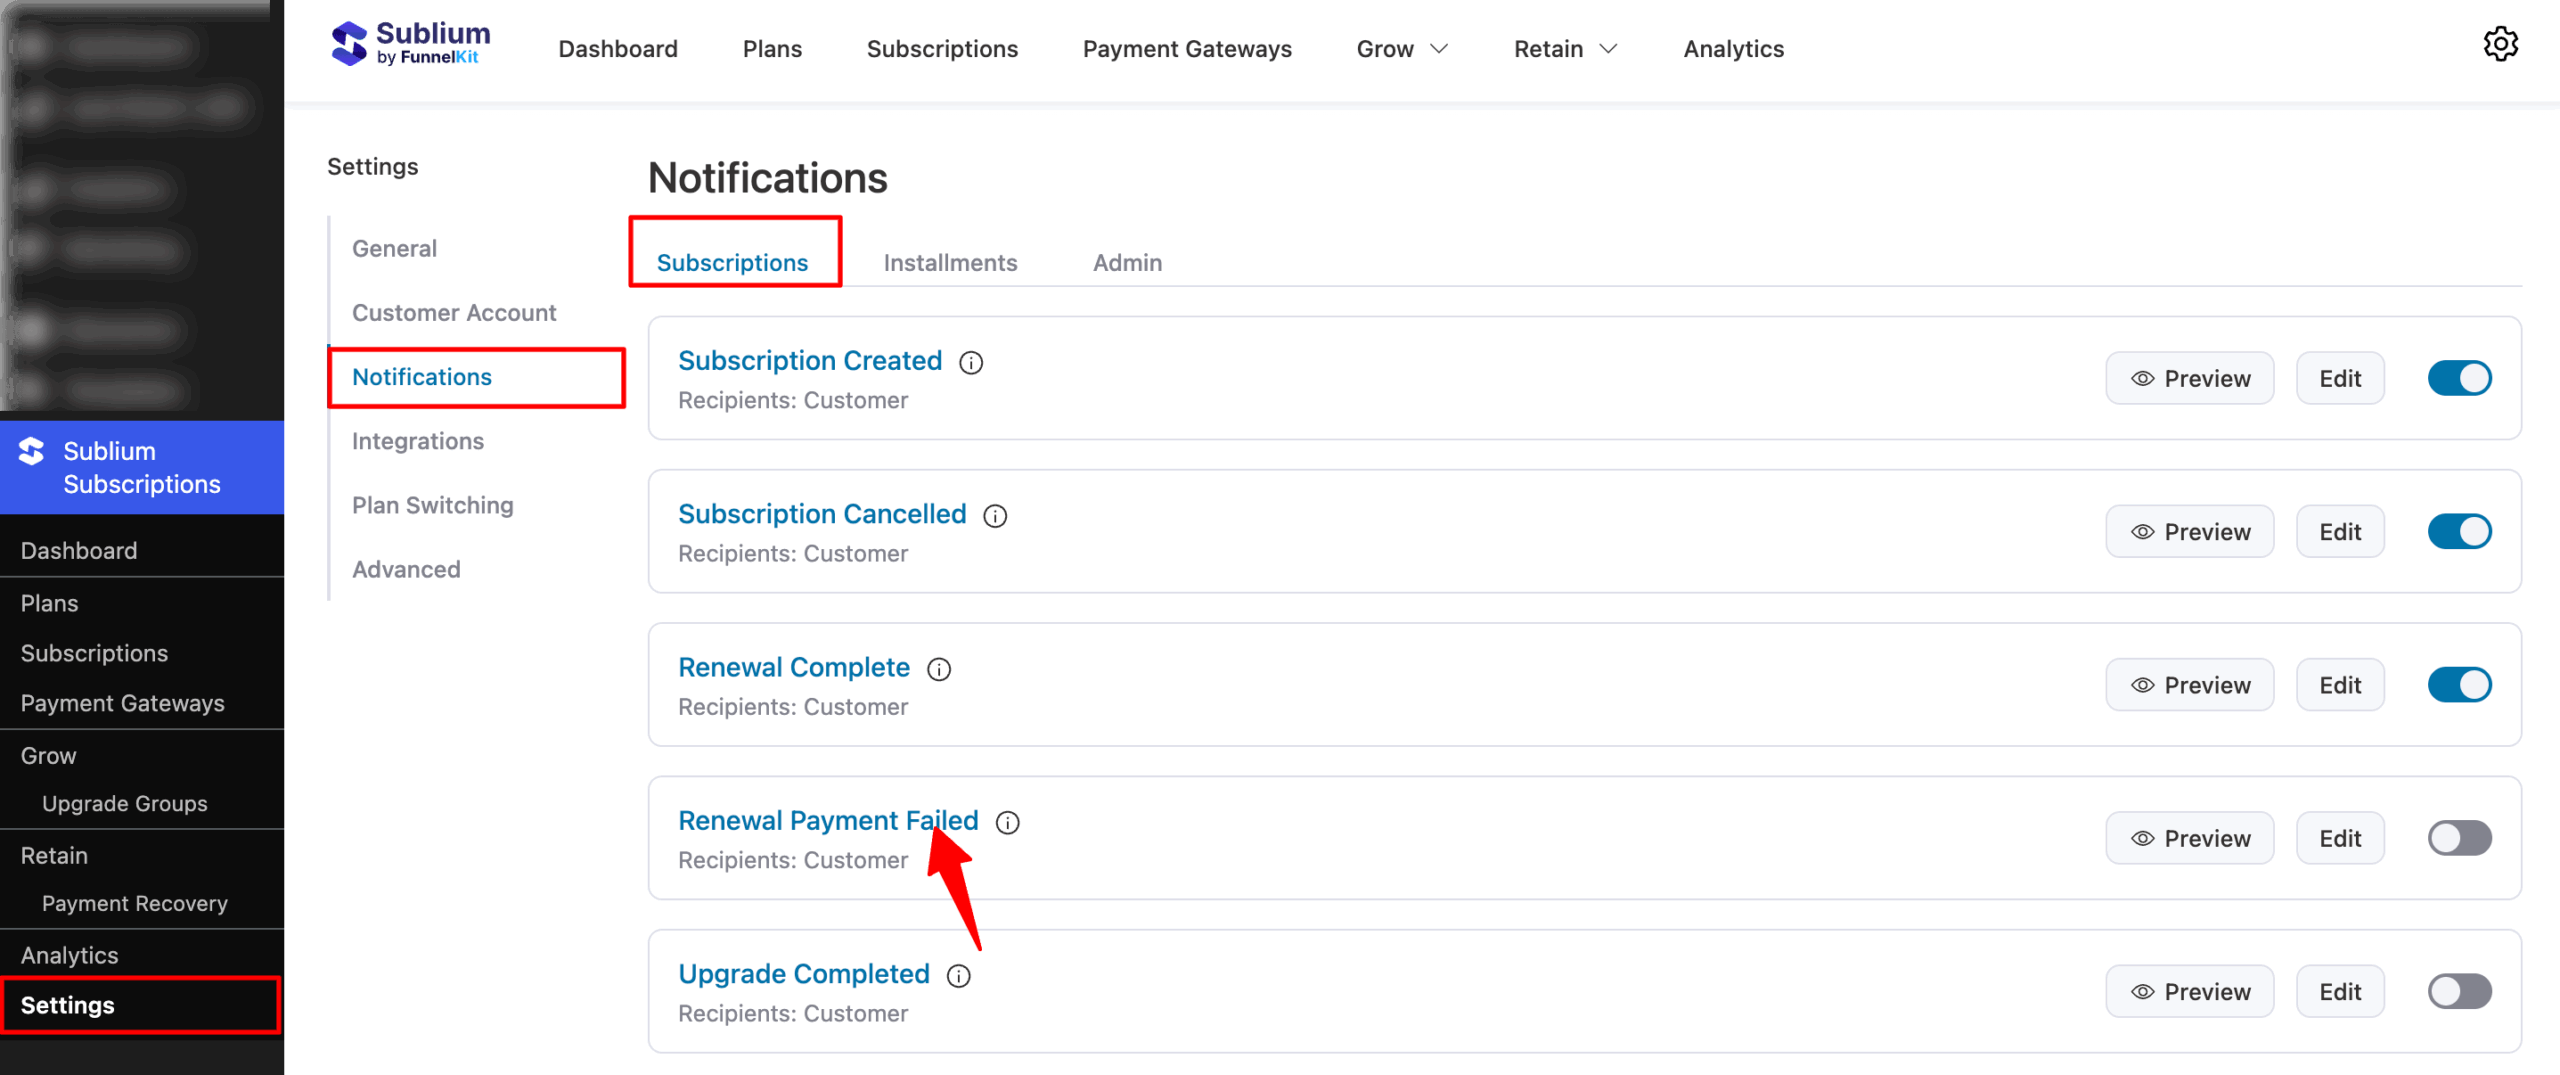
Task: Select the Sublium Subscriptions sidebar icon
Action: pyautogui.click(x=31, y=450)
